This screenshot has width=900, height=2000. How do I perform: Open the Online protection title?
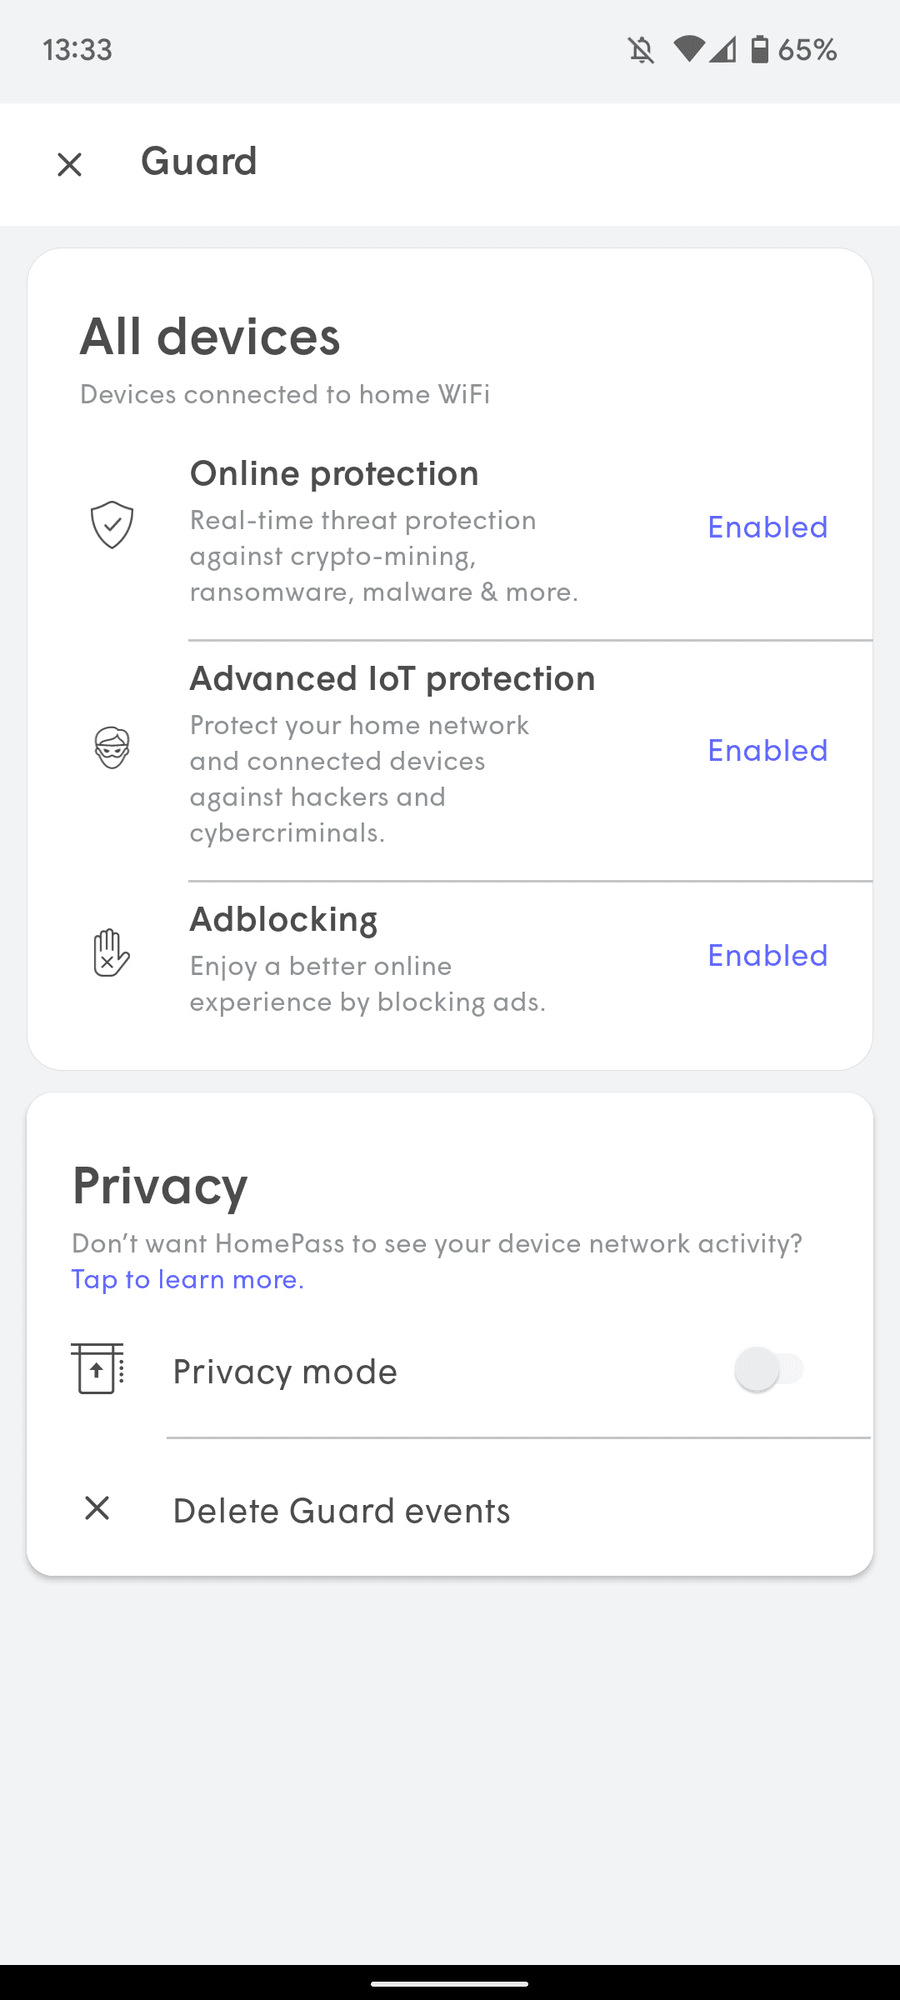pyautogui.click(x=334, y=474)
